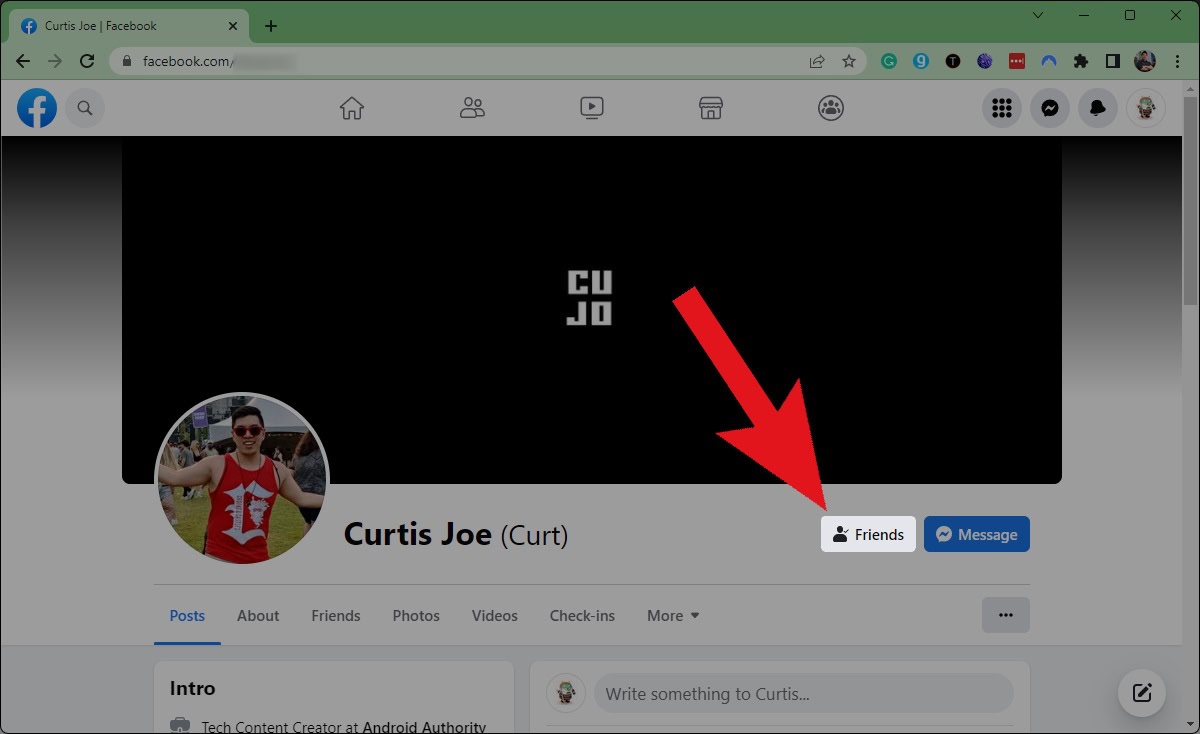Open Chrome's three-dot menu
Viewport: 1200px width, 734px height.
point(1177,61)
